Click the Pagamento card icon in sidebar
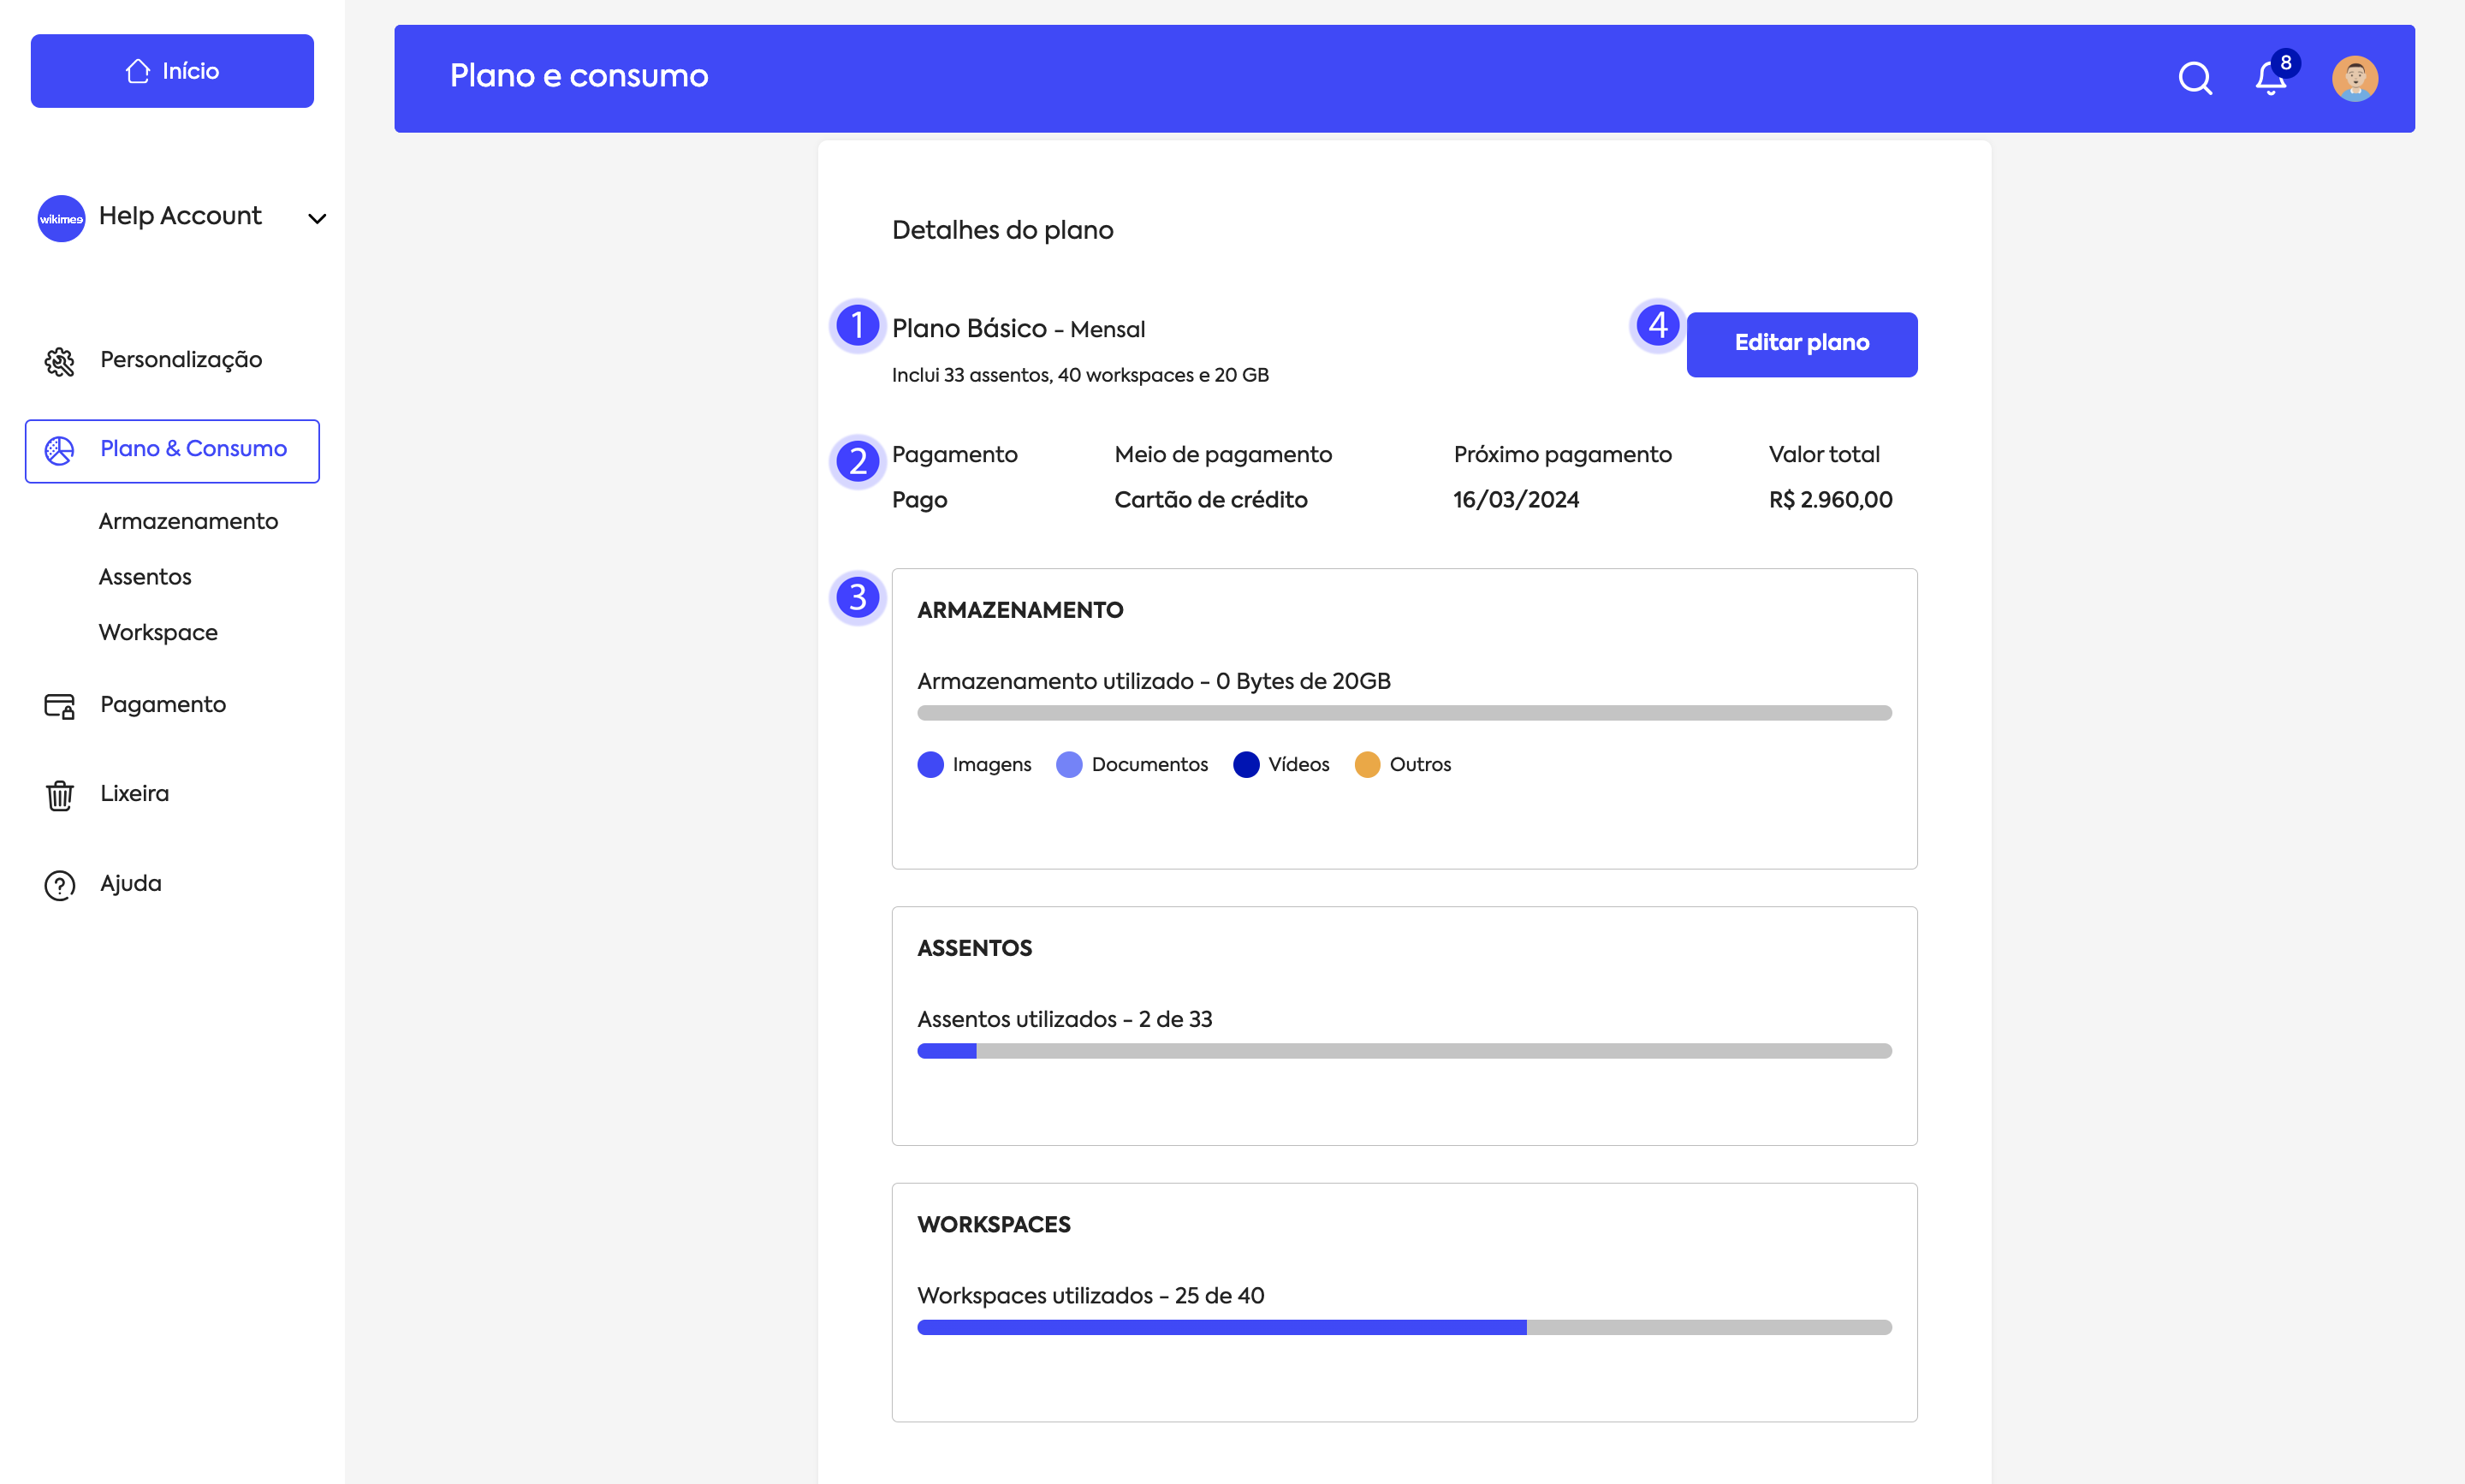This screenshot has height=1484, width=2465. (60, 706)
